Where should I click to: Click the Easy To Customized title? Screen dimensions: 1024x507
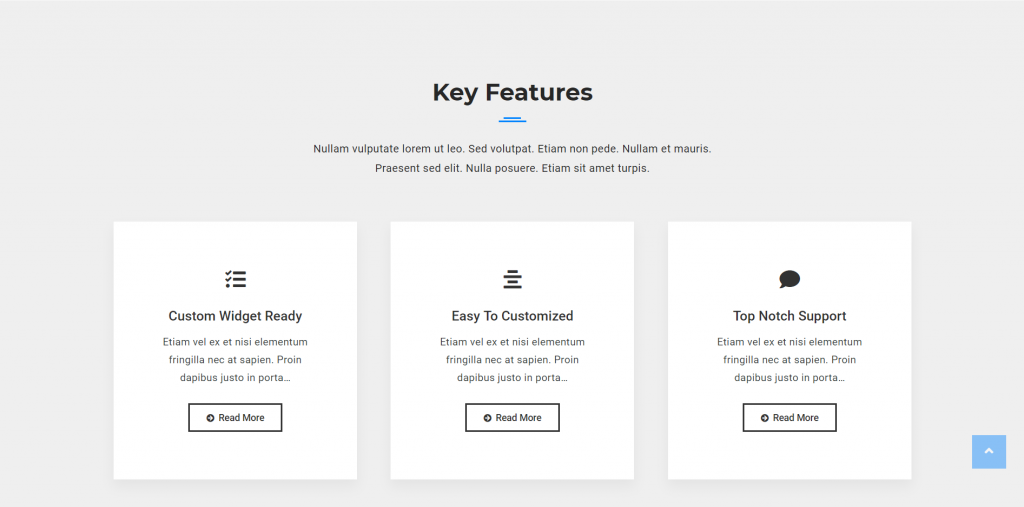pyautogui.click(x=512, y=316)
